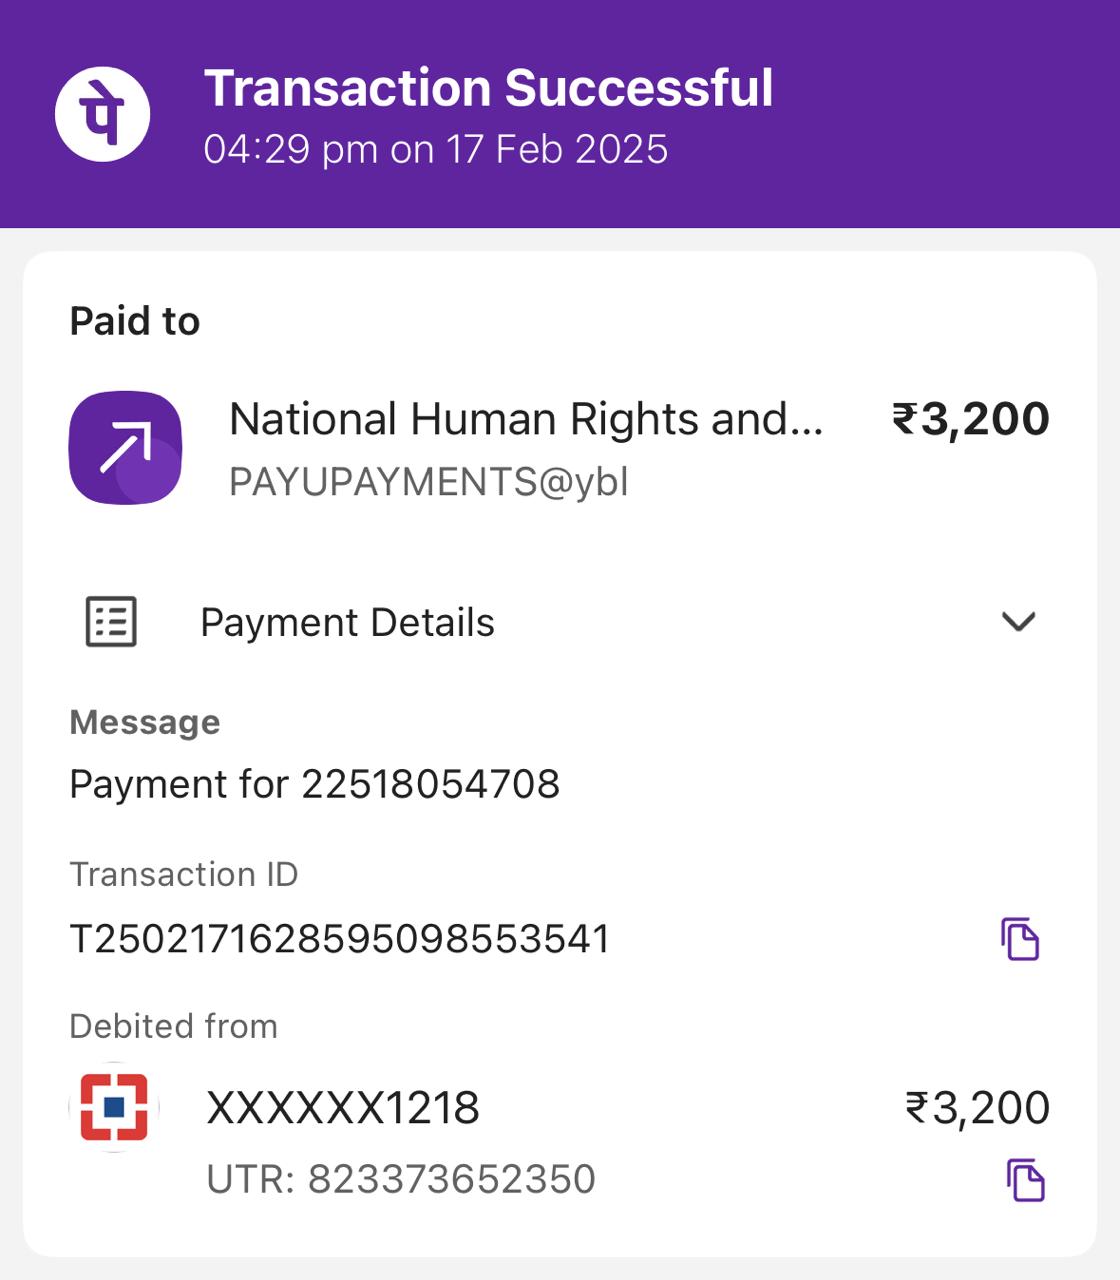
Task: Tap the purple arrow payee icon
Action: tap(125, 447)
